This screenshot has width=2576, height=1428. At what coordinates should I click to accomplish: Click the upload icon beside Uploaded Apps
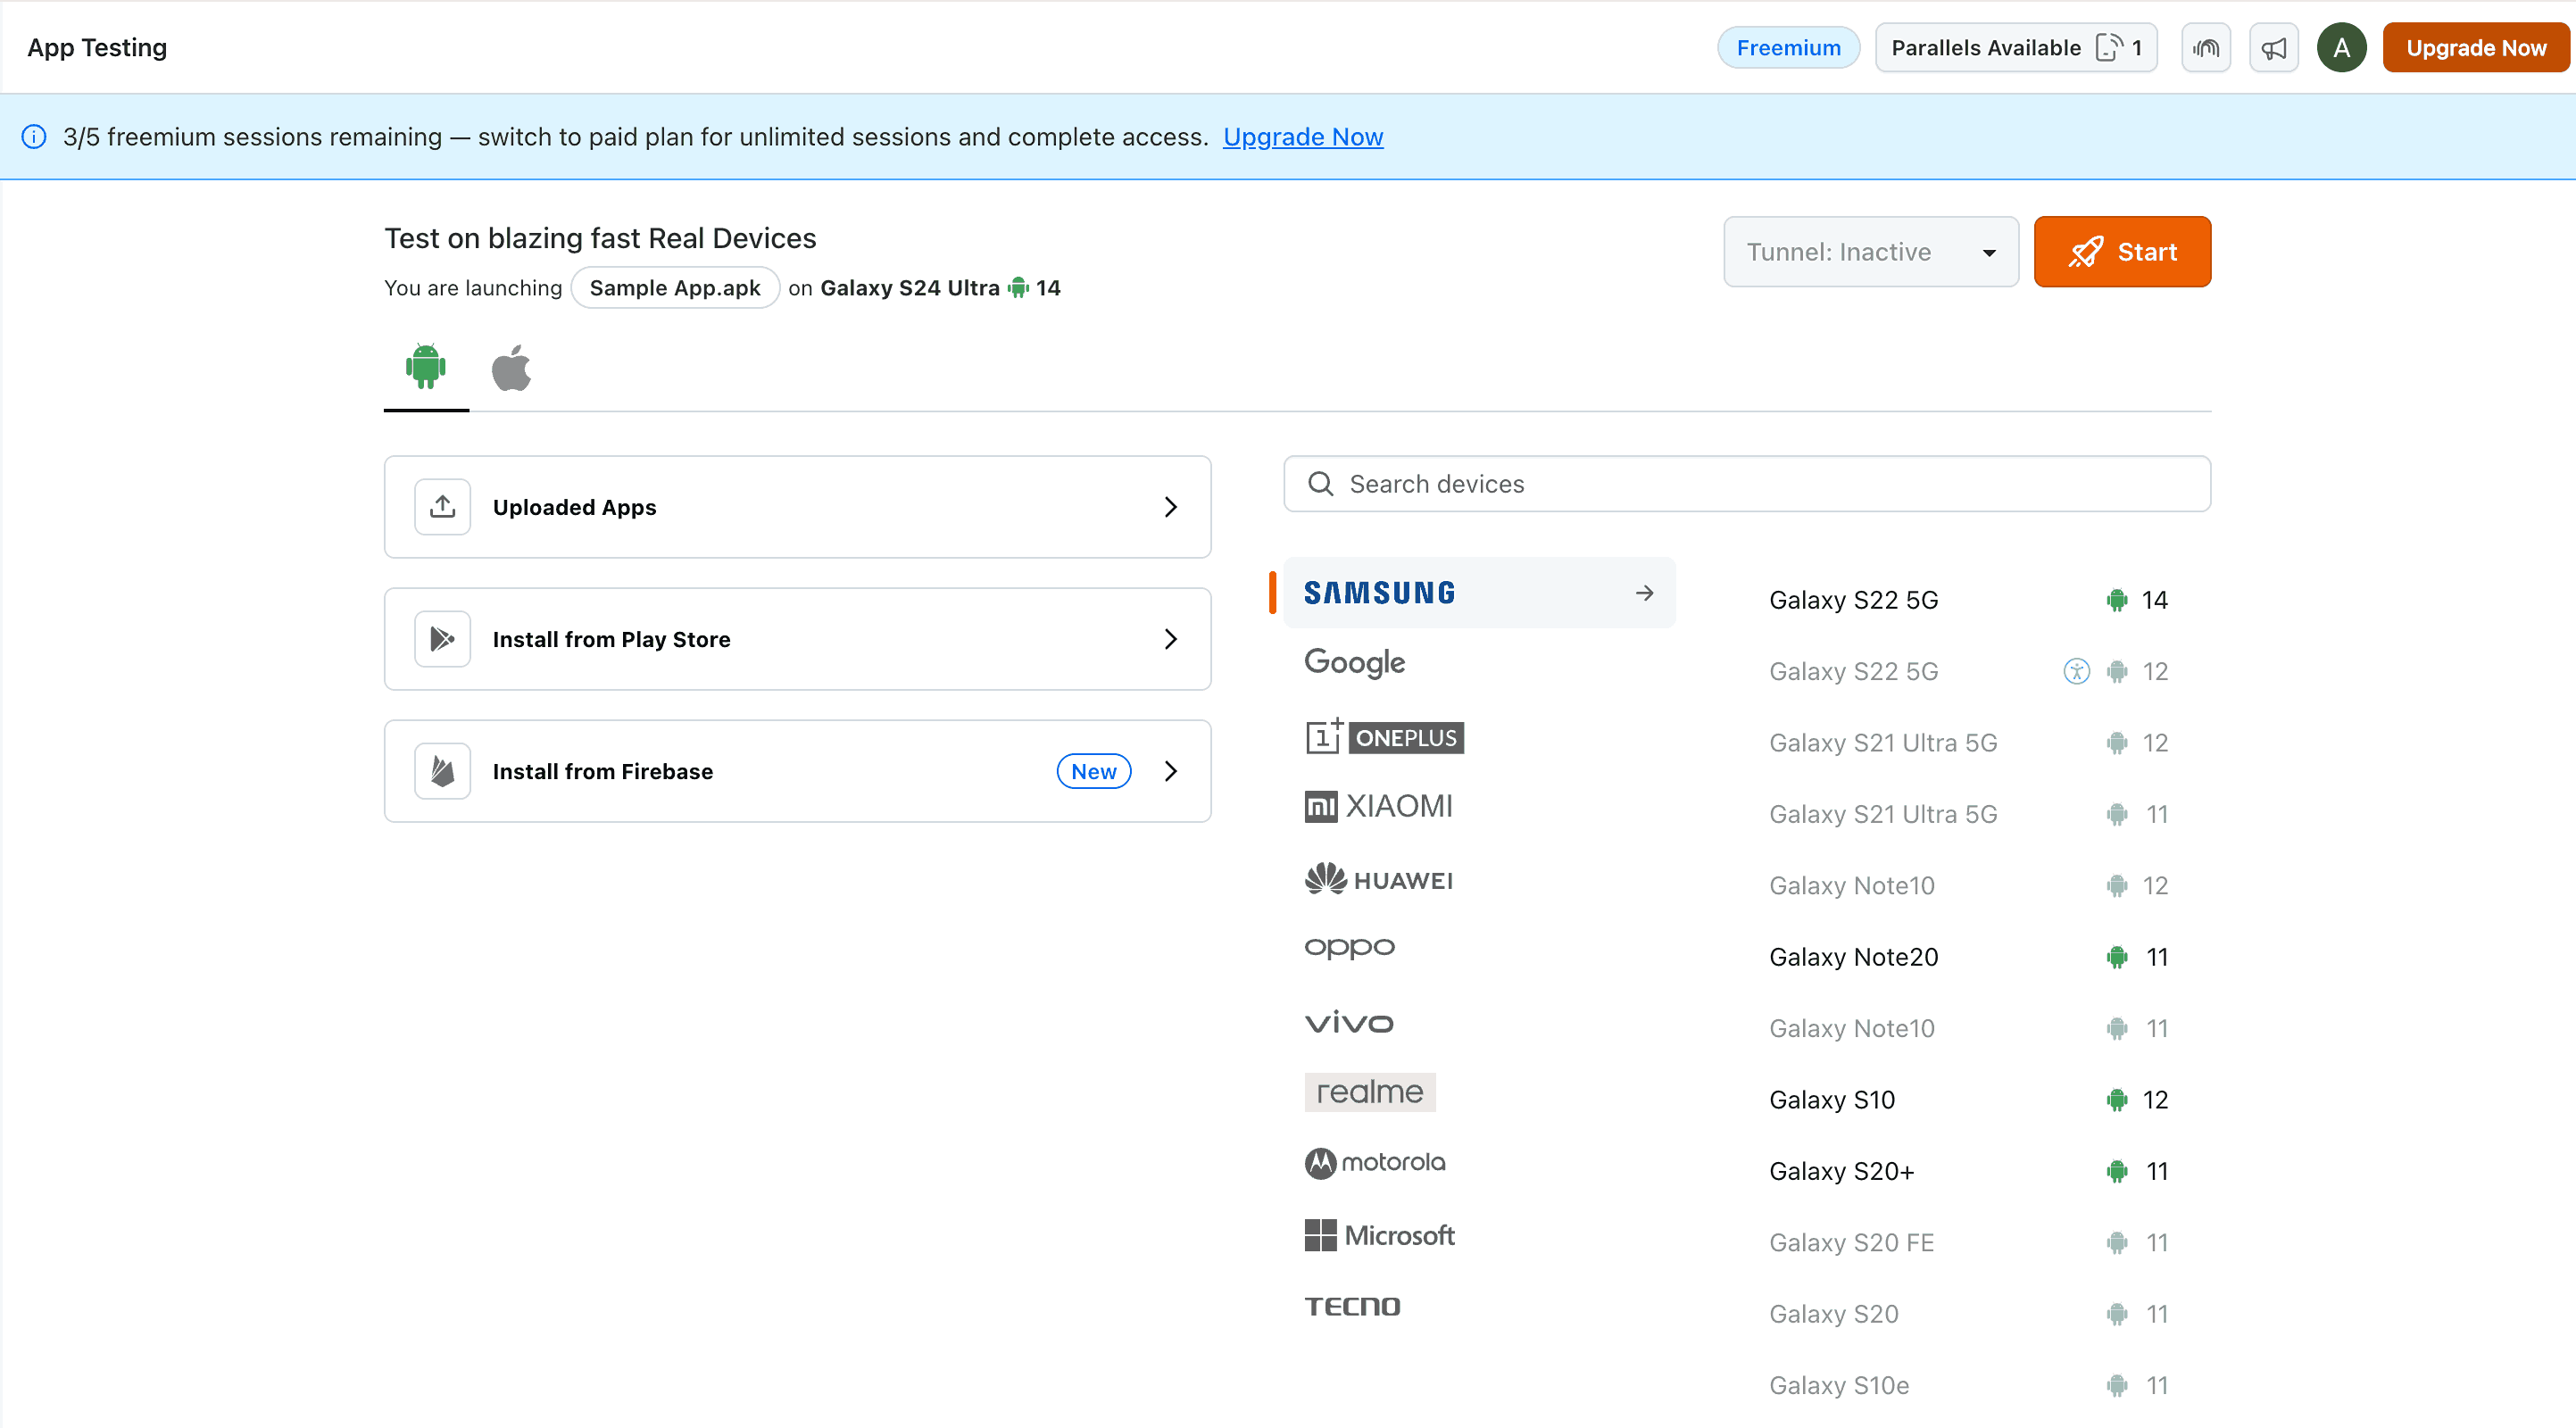443,507
